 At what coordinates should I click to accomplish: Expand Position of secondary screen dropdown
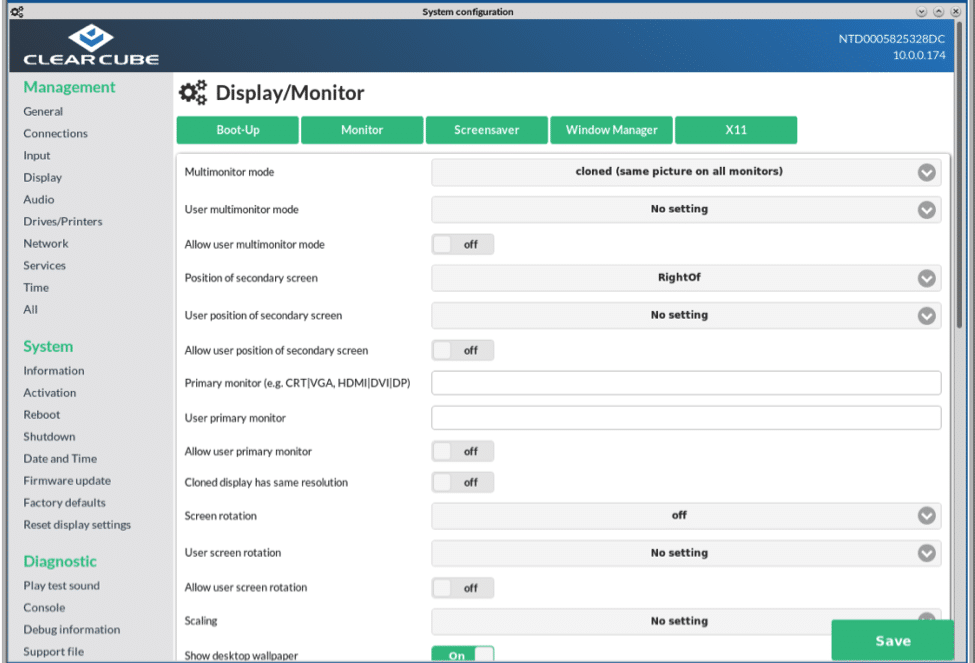click(686, 278)
